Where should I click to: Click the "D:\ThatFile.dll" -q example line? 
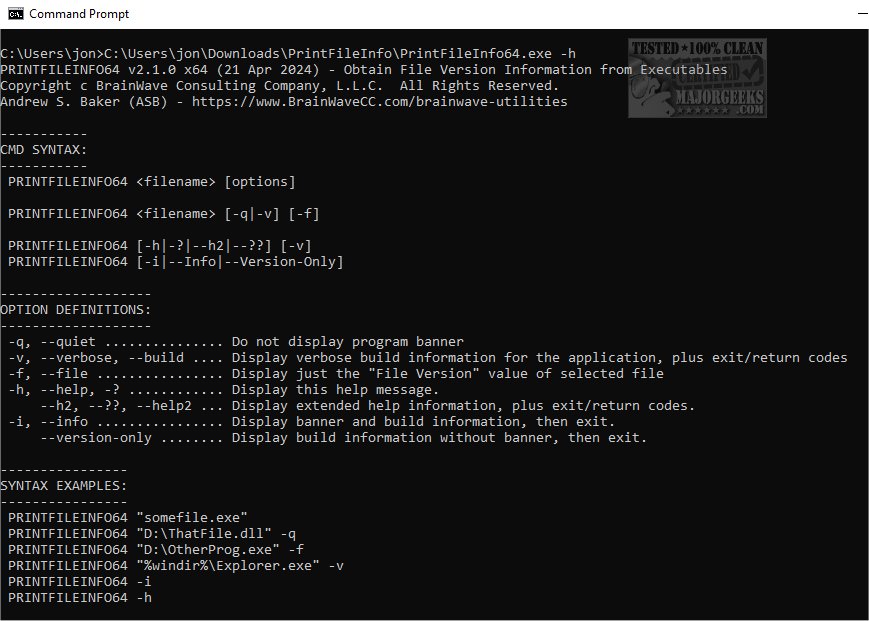[x=151, y=533]
